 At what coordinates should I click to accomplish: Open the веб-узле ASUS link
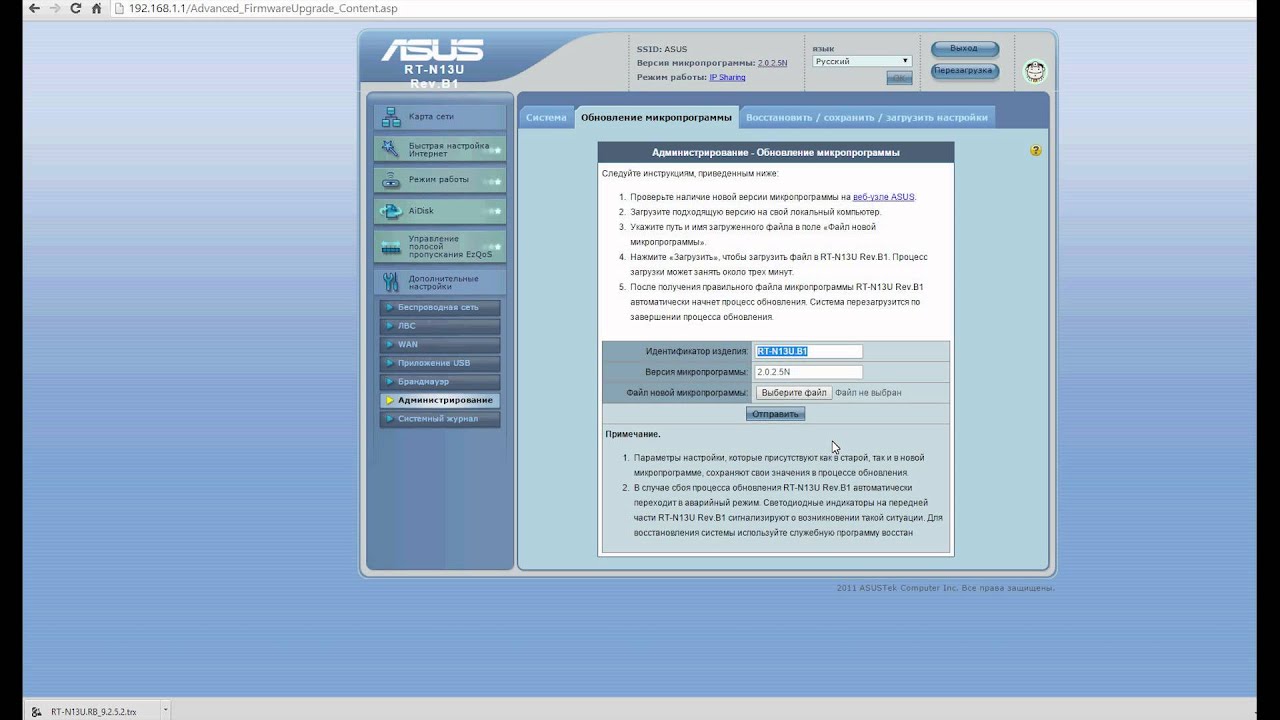[883, 197]
